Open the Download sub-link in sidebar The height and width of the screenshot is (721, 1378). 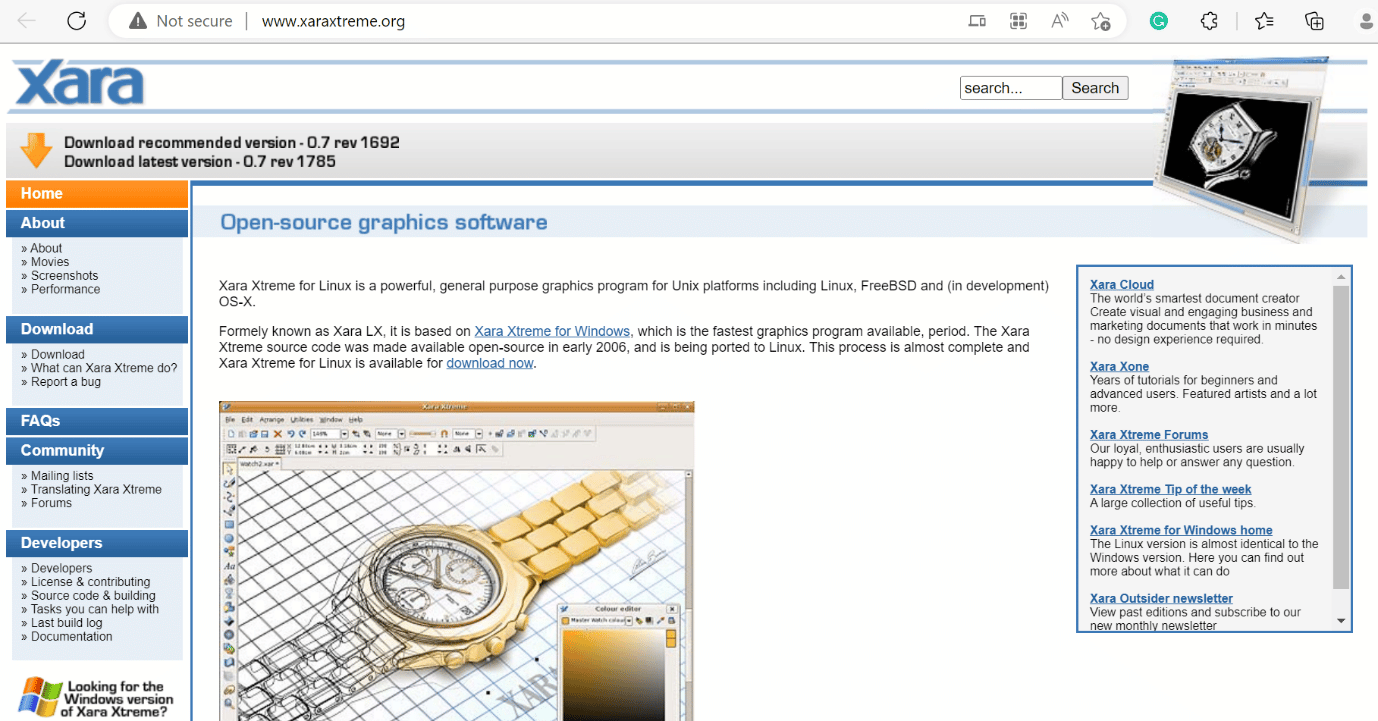(x=57, y=354)
